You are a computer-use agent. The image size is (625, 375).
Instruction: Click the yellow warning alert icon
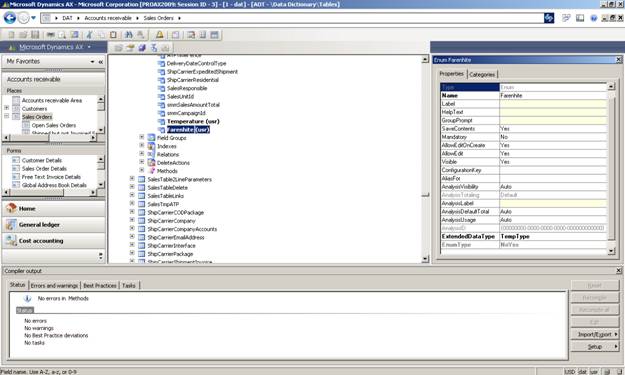[x=160, y=35]
